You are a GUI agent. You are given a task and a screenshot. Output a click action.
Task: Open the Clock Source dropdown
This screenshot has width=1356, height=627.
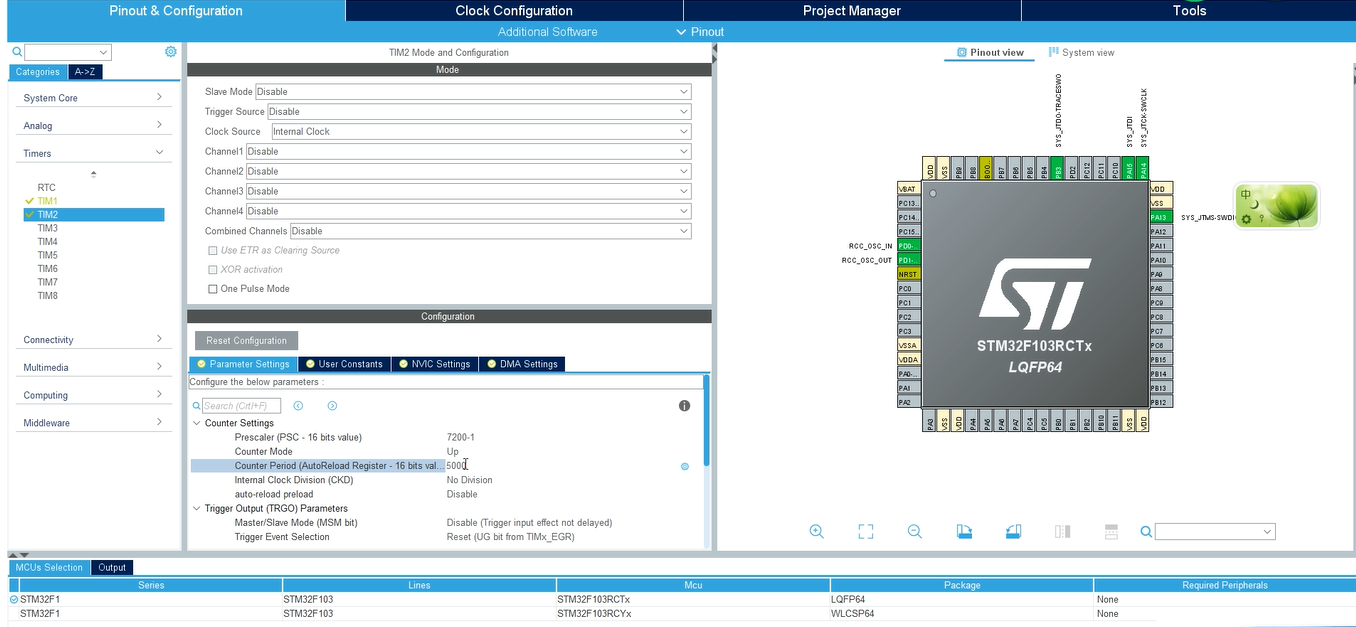pos(481,132)
